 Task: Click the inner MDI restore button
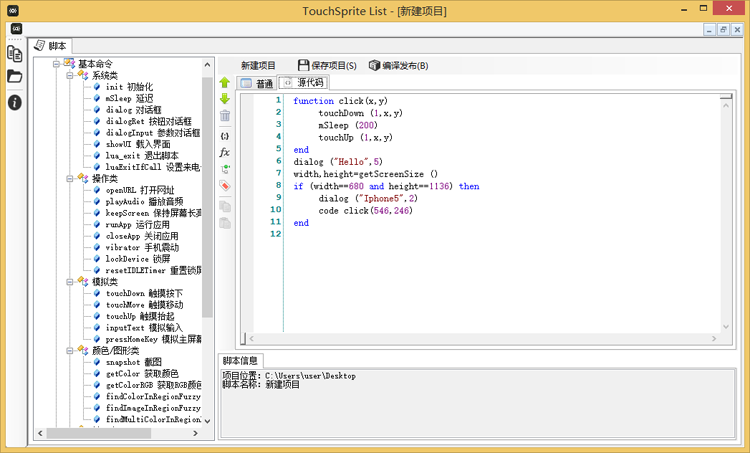pos(723,30)
